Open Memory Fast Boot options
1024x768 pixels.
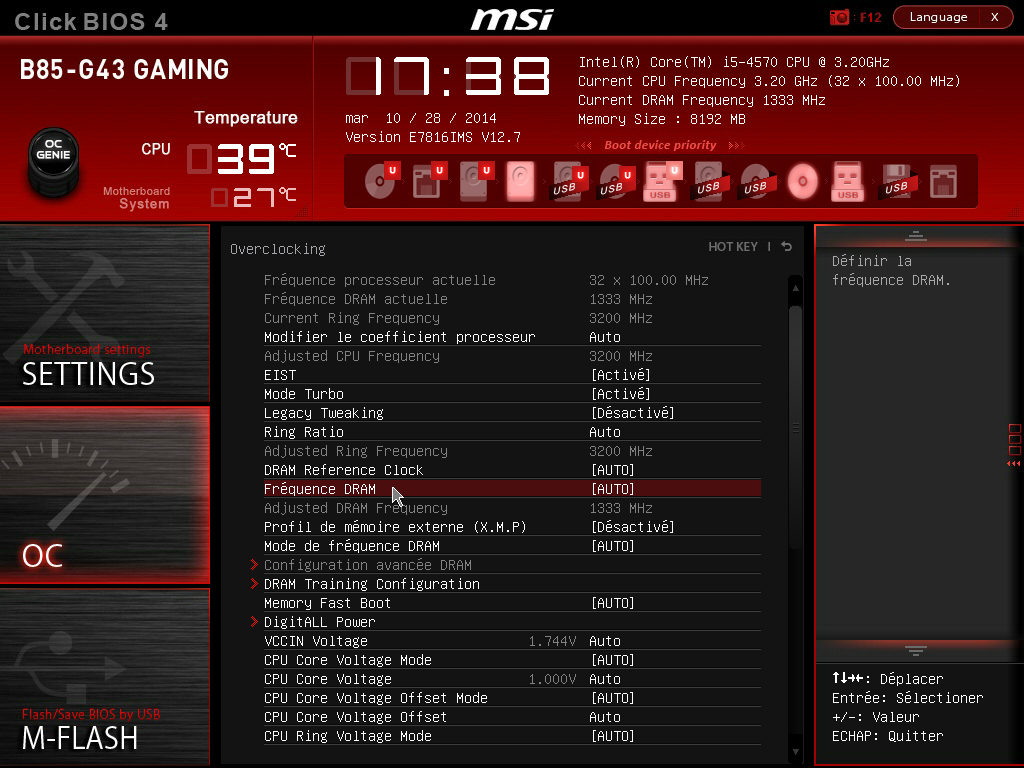(512, 603)
